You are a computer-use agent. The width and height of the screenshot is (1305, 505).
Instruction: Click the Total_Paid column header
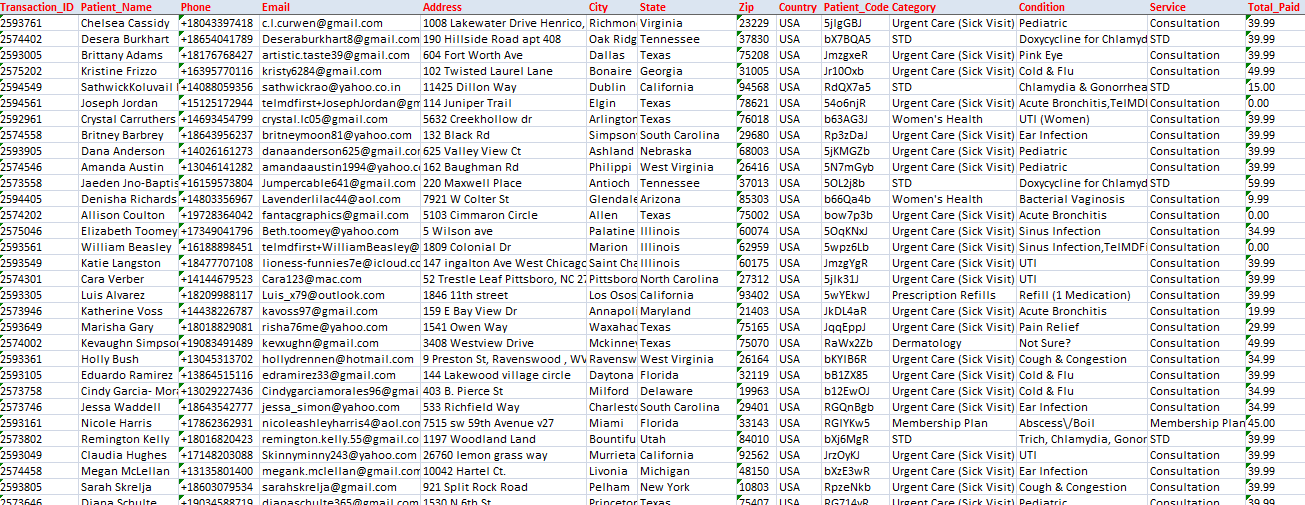[x=1275, y=7]
